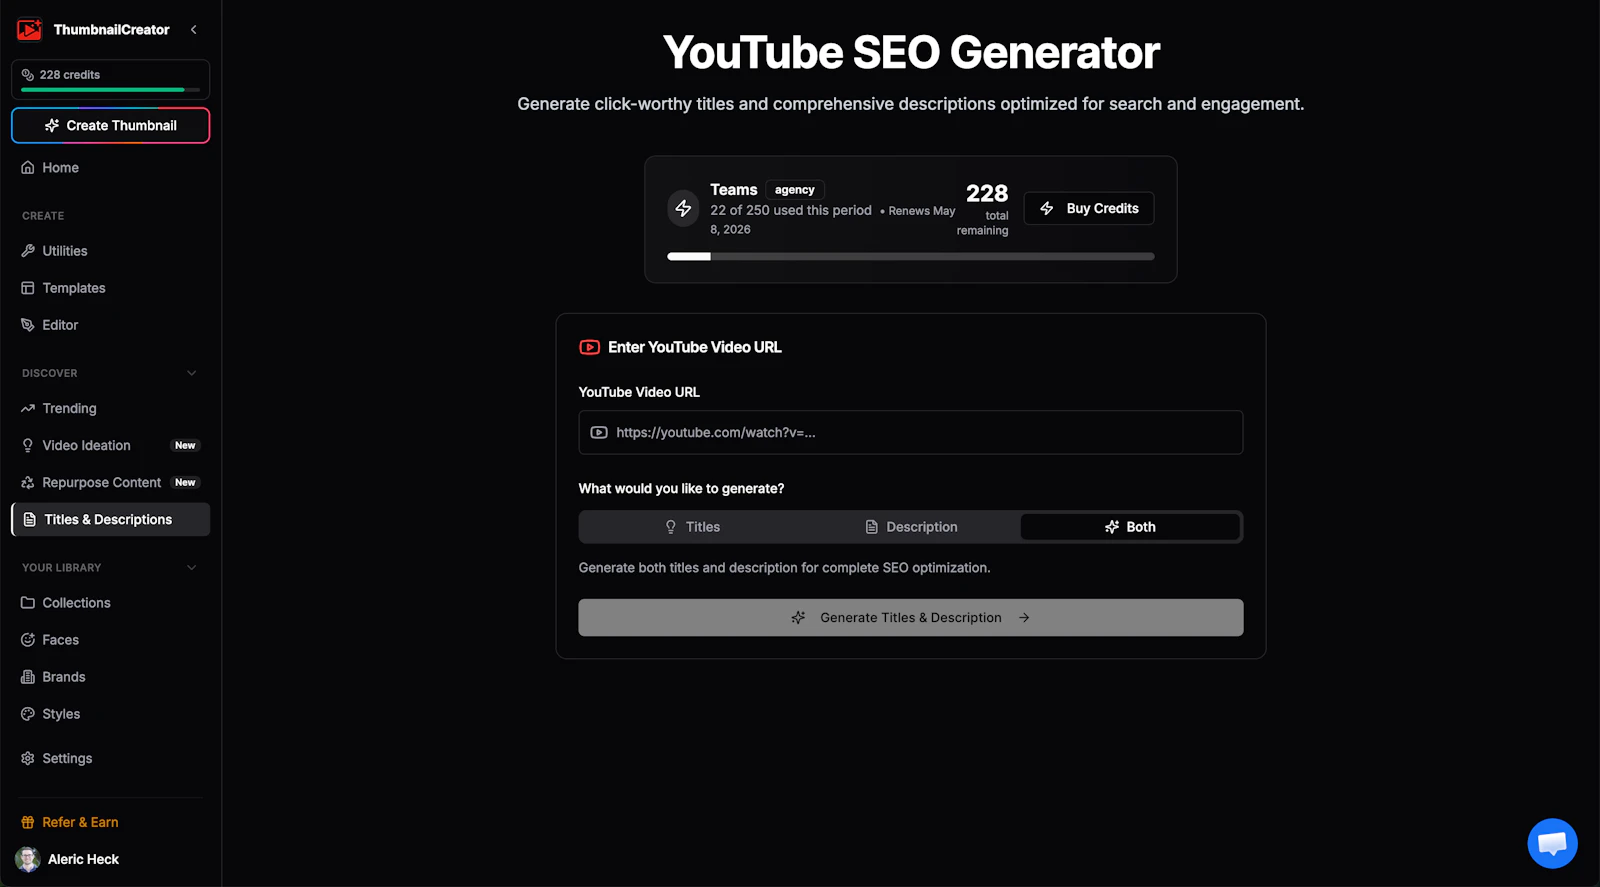Viewport: 1600px width, 887px height.
Task: Click the New badge on Video Ideation
Action: 185,445
